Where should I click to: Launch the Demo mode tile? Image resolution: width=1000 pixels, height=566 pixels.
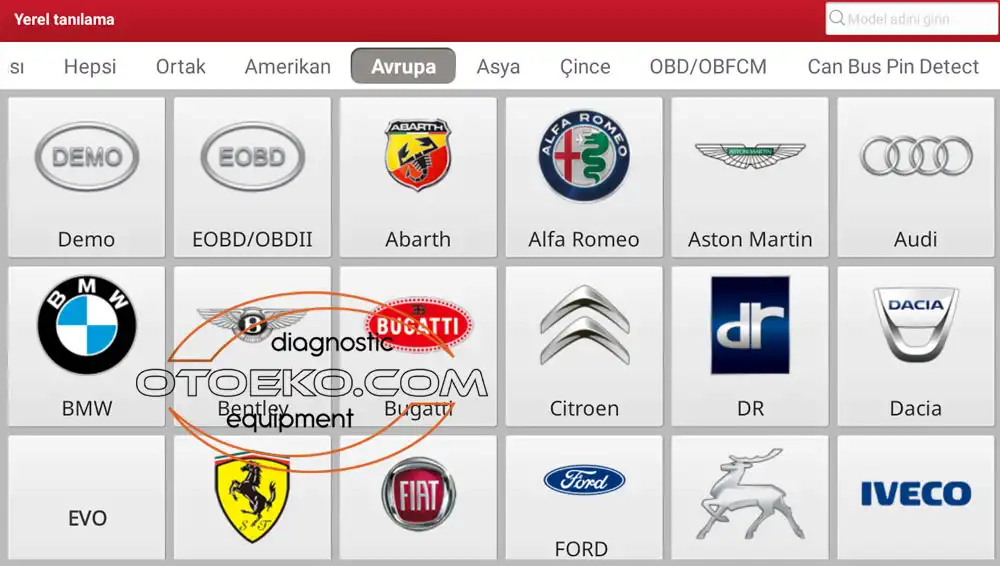[86, 177]
